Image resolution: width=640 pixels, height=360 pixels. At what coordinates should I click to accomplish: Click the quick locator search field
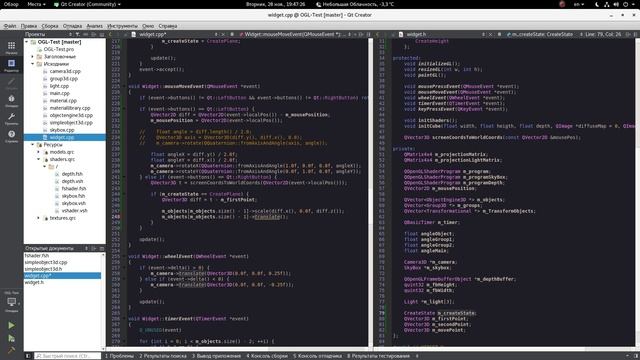point(67,356)
